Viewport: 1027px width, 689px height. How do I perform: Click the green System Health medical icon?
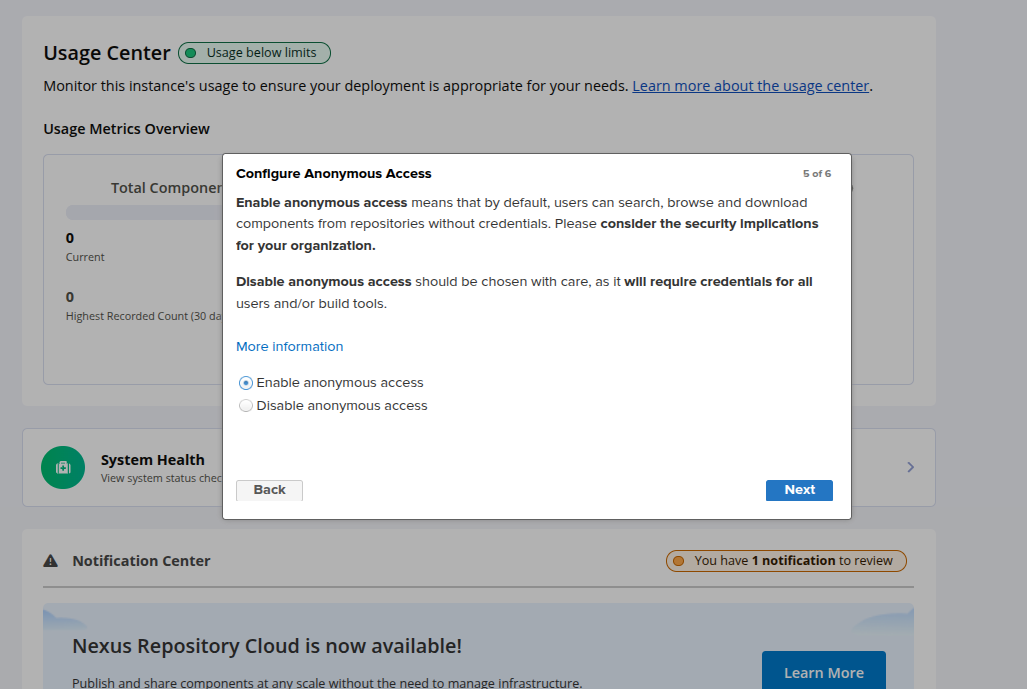[63, 467]
